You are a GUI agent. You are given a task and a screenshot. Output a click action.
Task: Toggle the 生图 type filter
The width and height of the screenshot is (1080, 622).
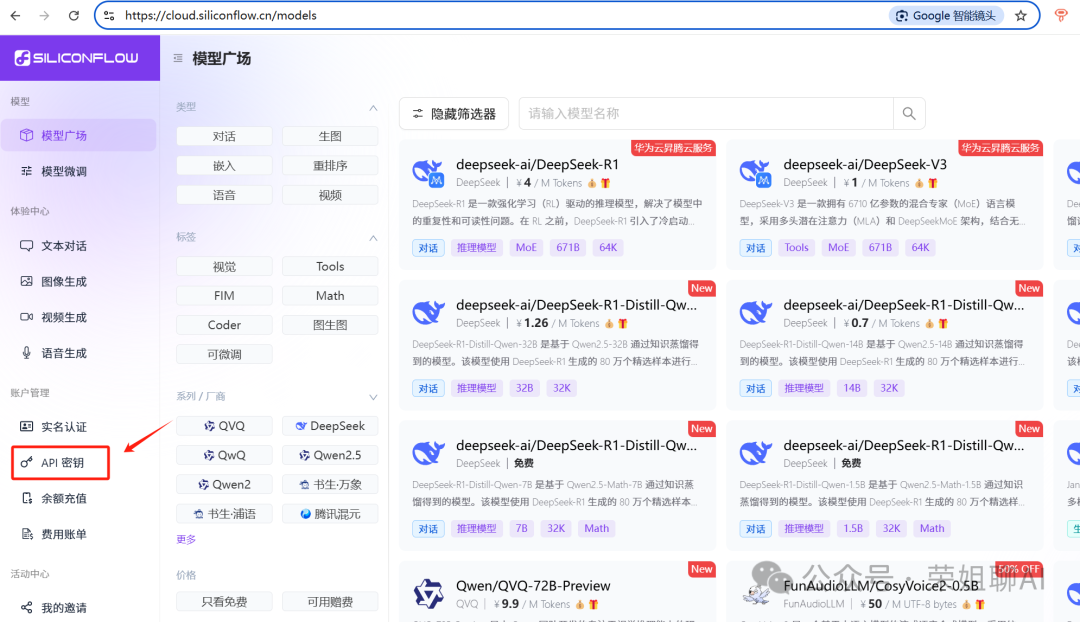point(330,136)
